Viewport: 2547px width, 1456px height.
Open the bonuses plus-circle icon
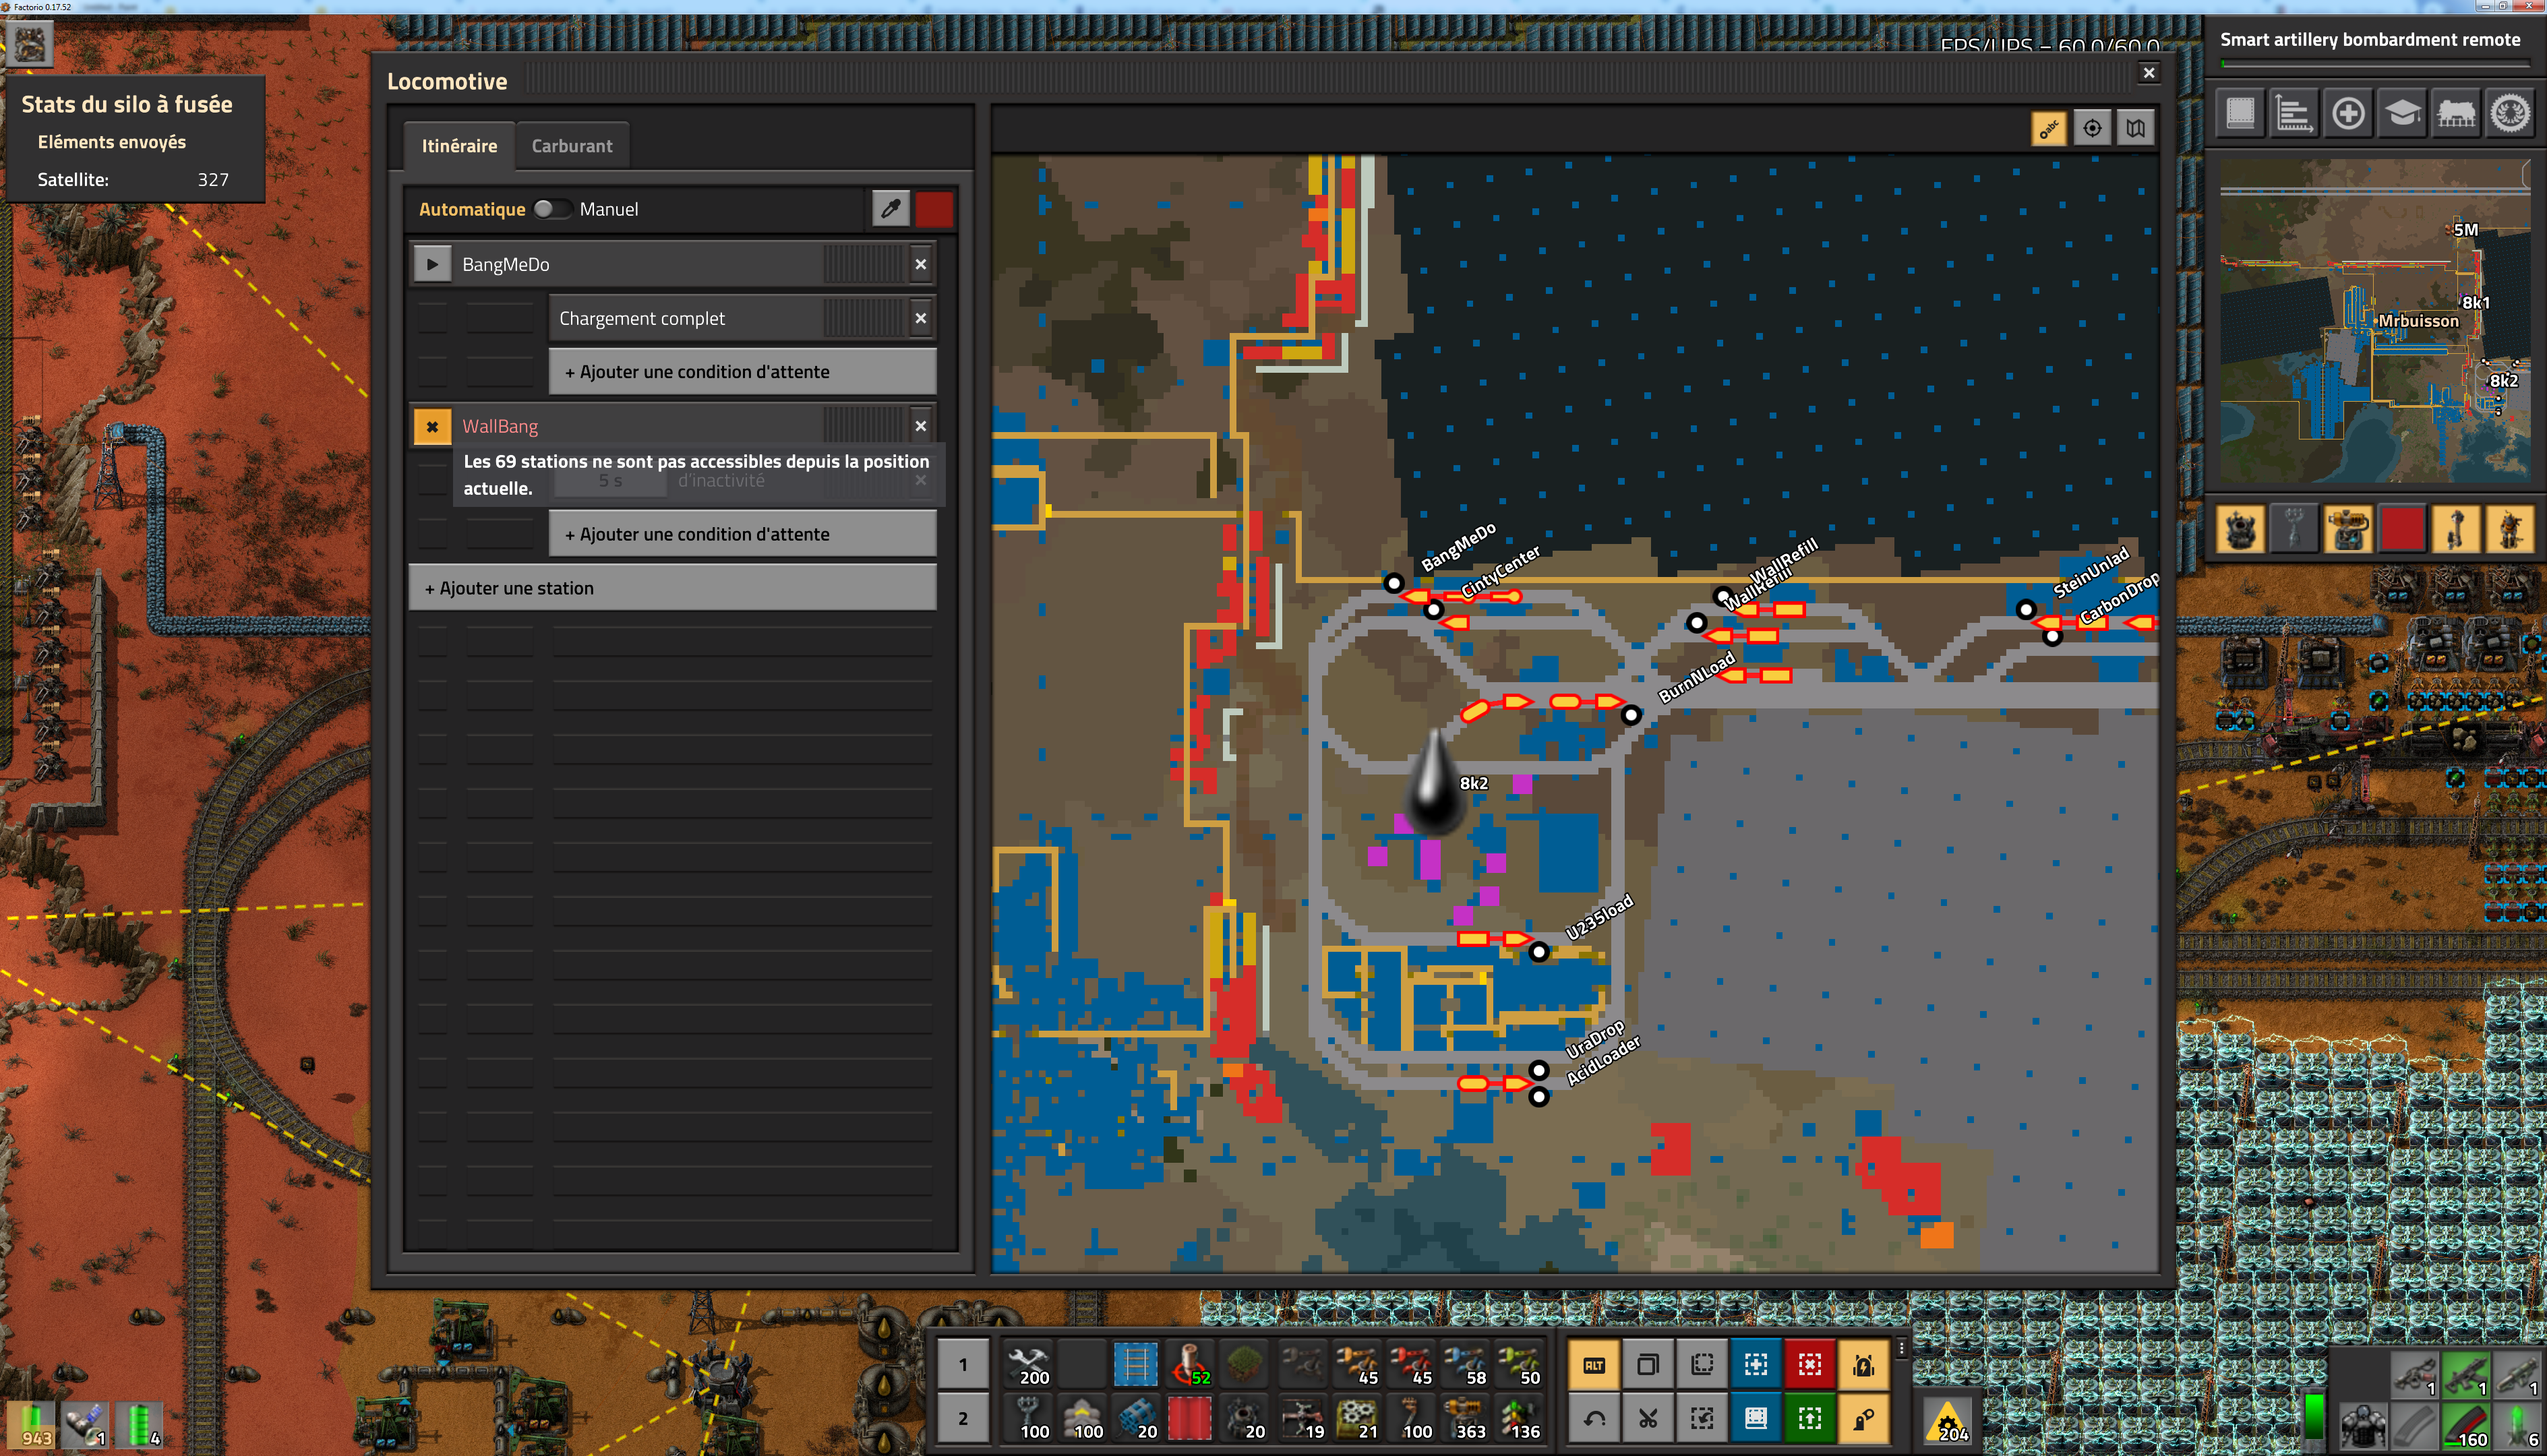click(2348, 113)
